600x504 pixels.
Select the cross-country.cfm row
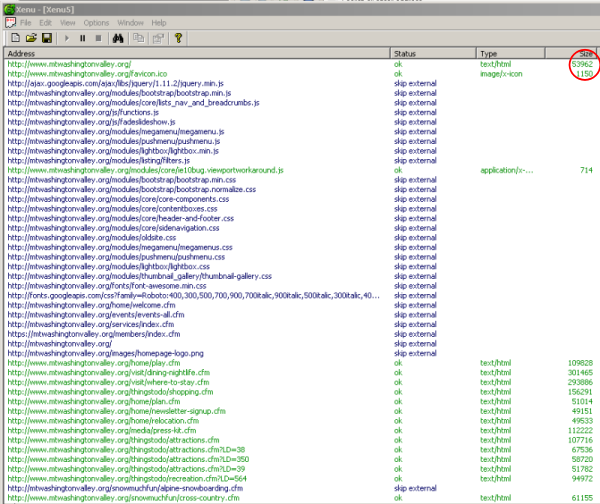(300, 498)
